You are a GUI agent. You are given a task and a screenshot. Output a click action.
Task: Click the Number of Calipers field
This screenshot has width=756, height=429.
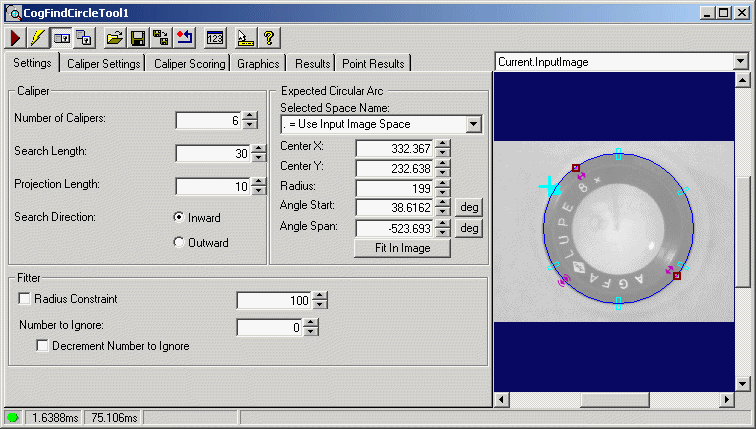pos(209,120)
